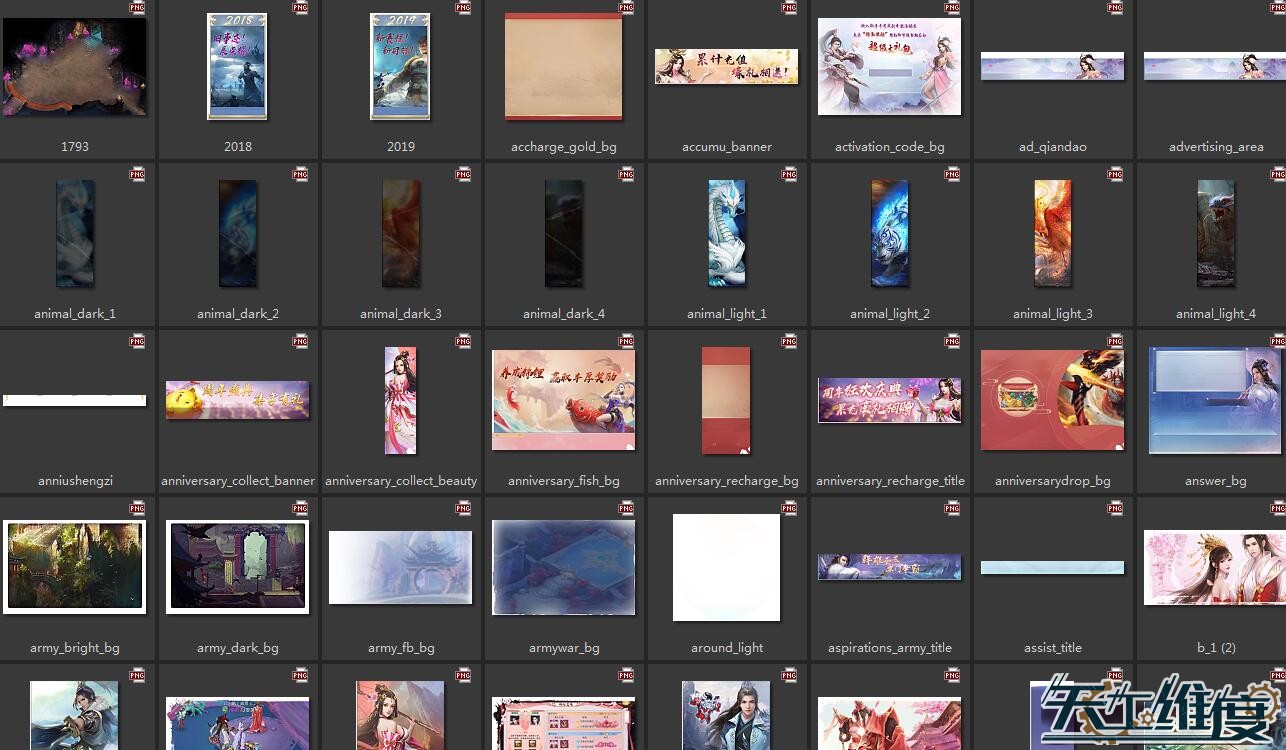Select the animal_light_3 phoenix image

[x=1052, y=233]
